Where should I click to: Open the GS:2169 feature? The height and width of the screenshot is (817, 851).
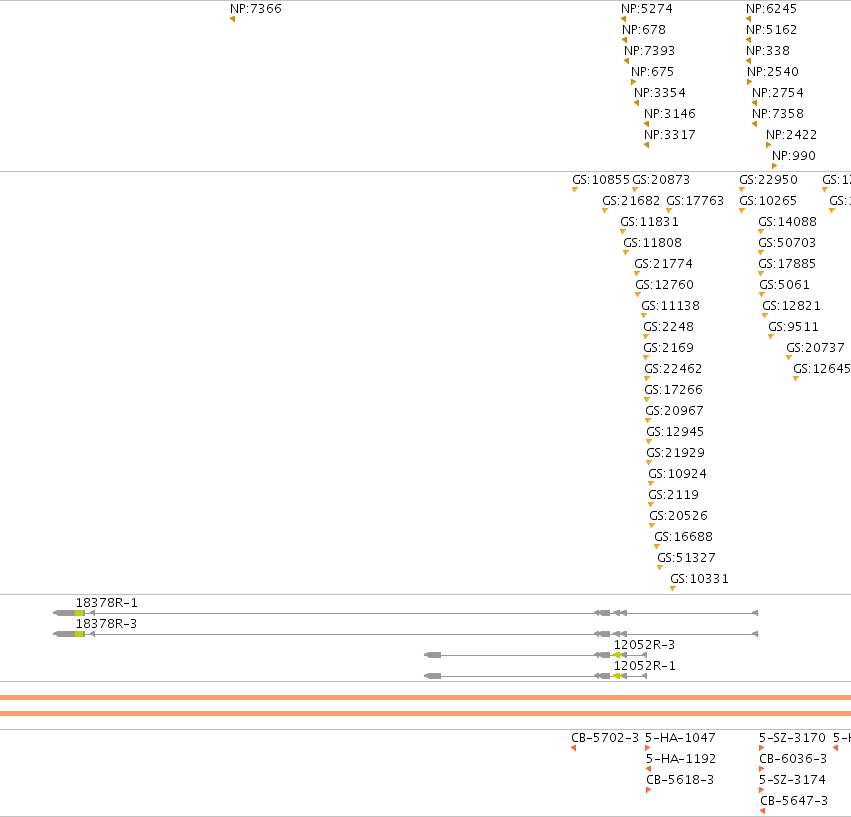[x=668, y=348]
